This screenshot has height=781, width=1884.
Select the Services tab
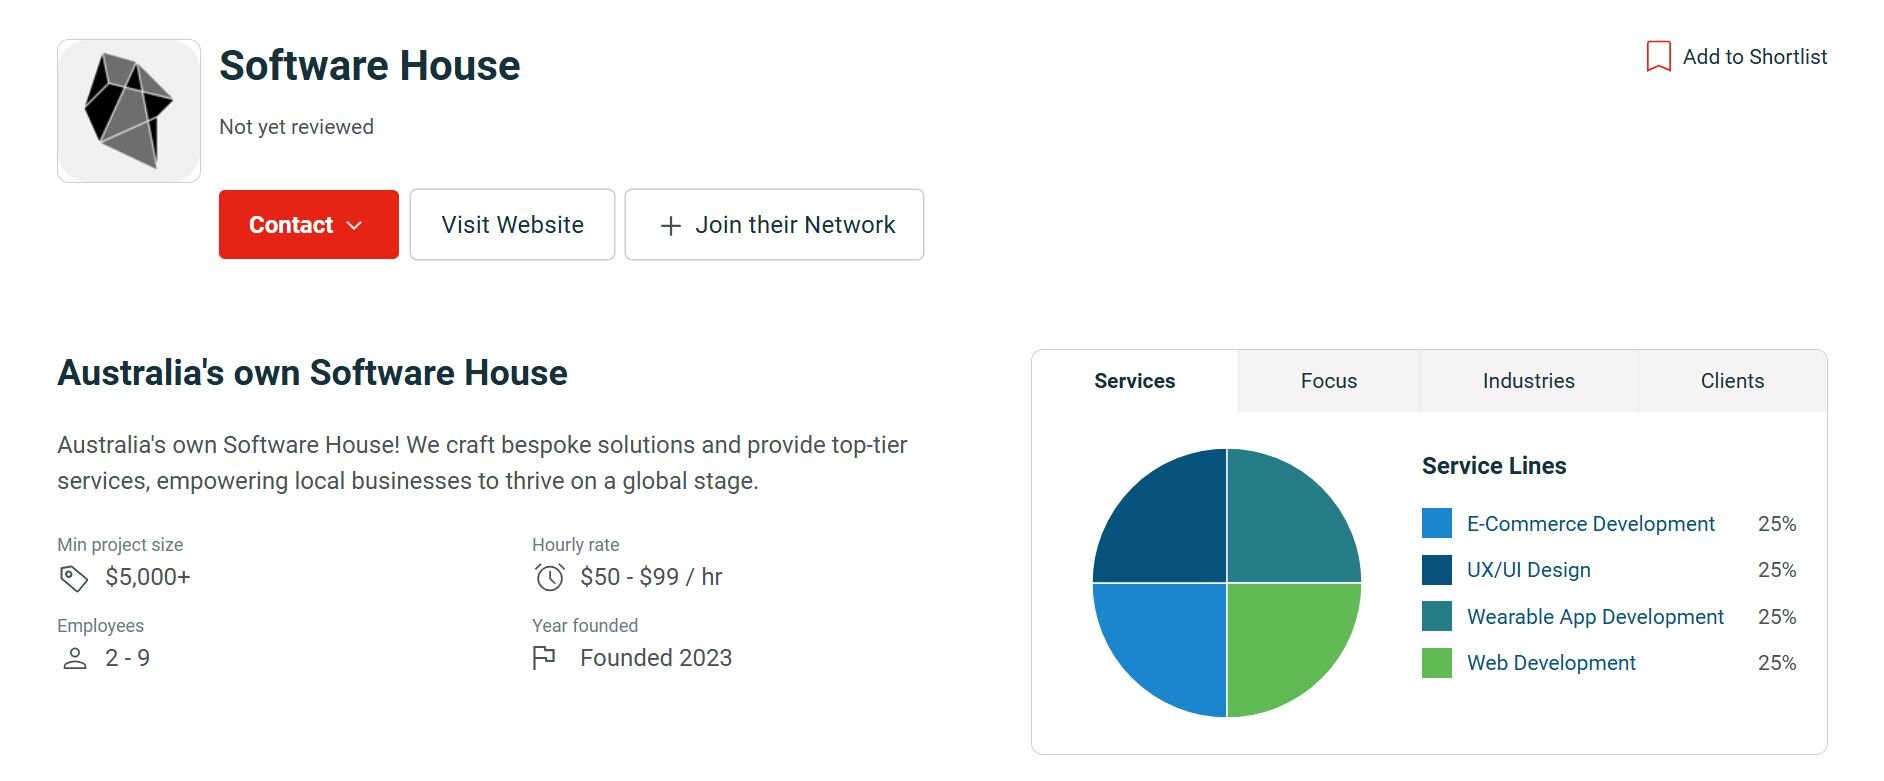coord(1134,381)
